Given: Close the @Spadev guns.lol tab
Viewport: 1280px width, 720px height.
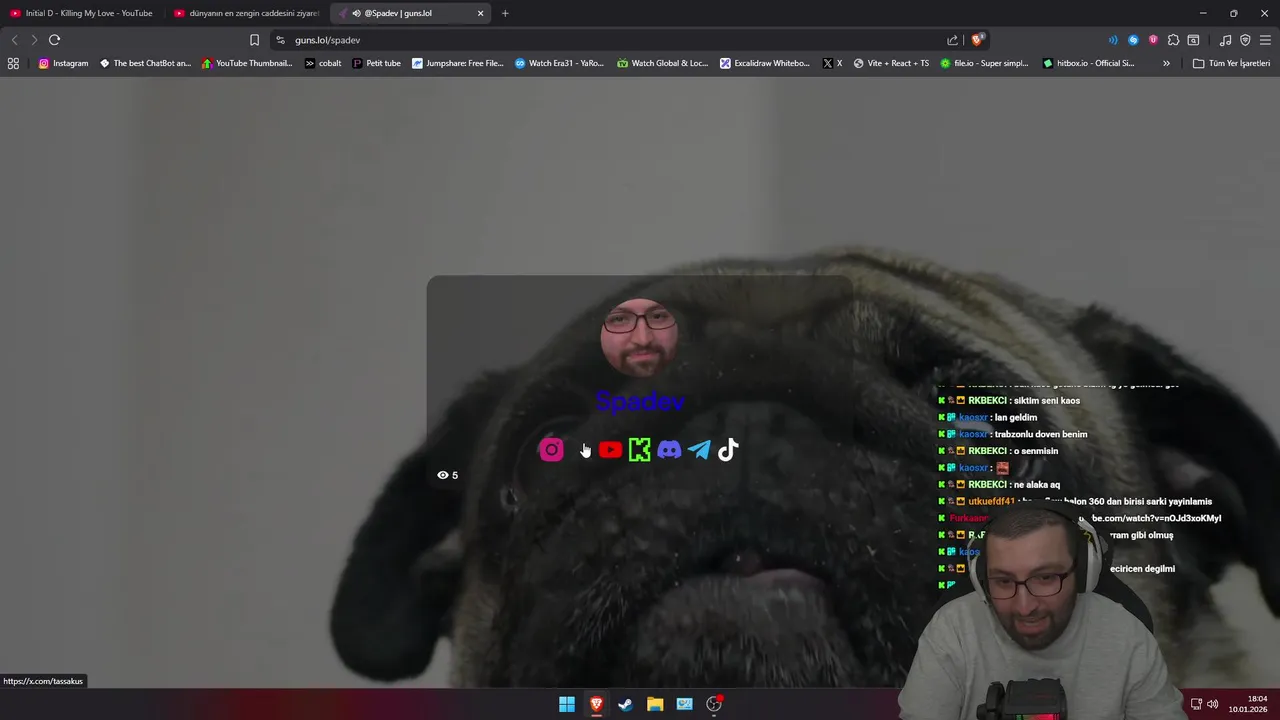Looking at the screenshot, I should click(480, 13).
